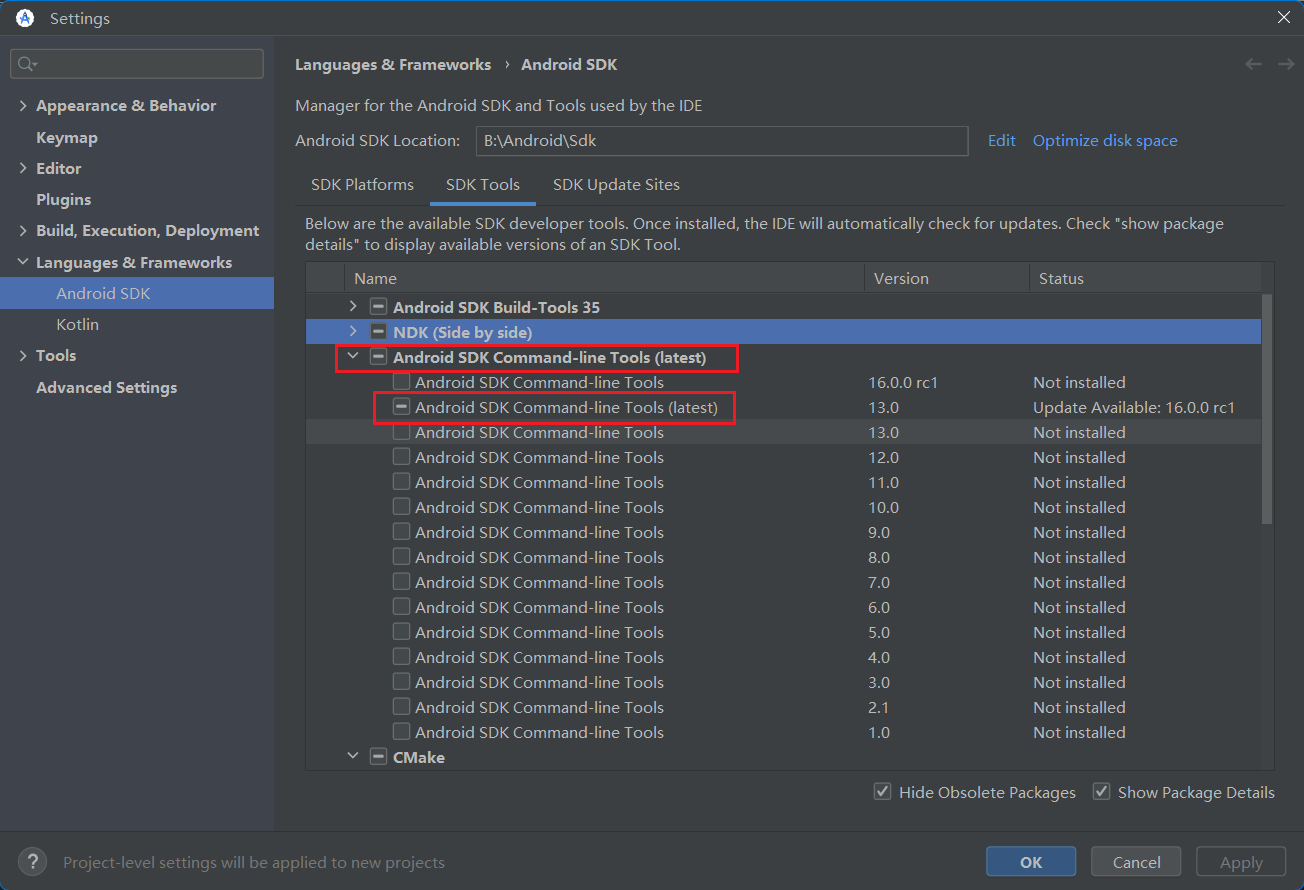This screenshot has height=890, width=1304.
Task: Check Command-line Tools version 1.0
Action: 401,732
